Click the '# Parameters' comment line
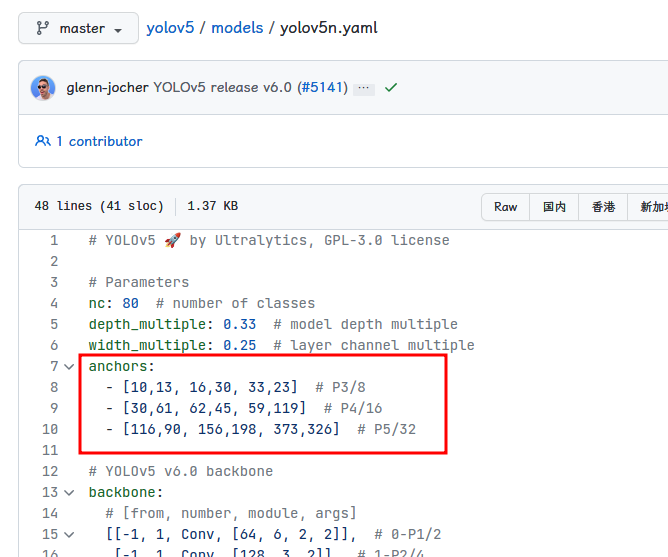Viewport: 668px width, 557px height. click(139, 282)
